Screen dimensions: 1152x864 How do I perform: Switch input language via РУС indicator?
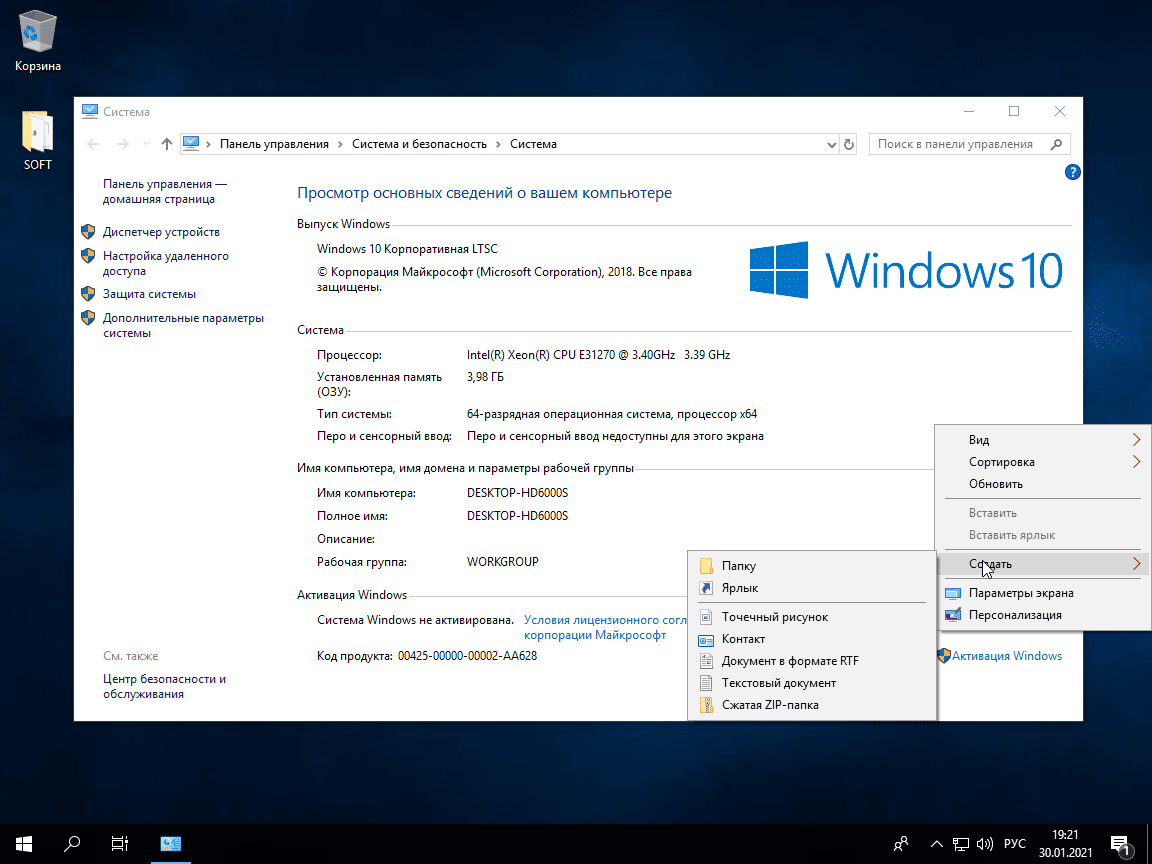click(1015, 844)
